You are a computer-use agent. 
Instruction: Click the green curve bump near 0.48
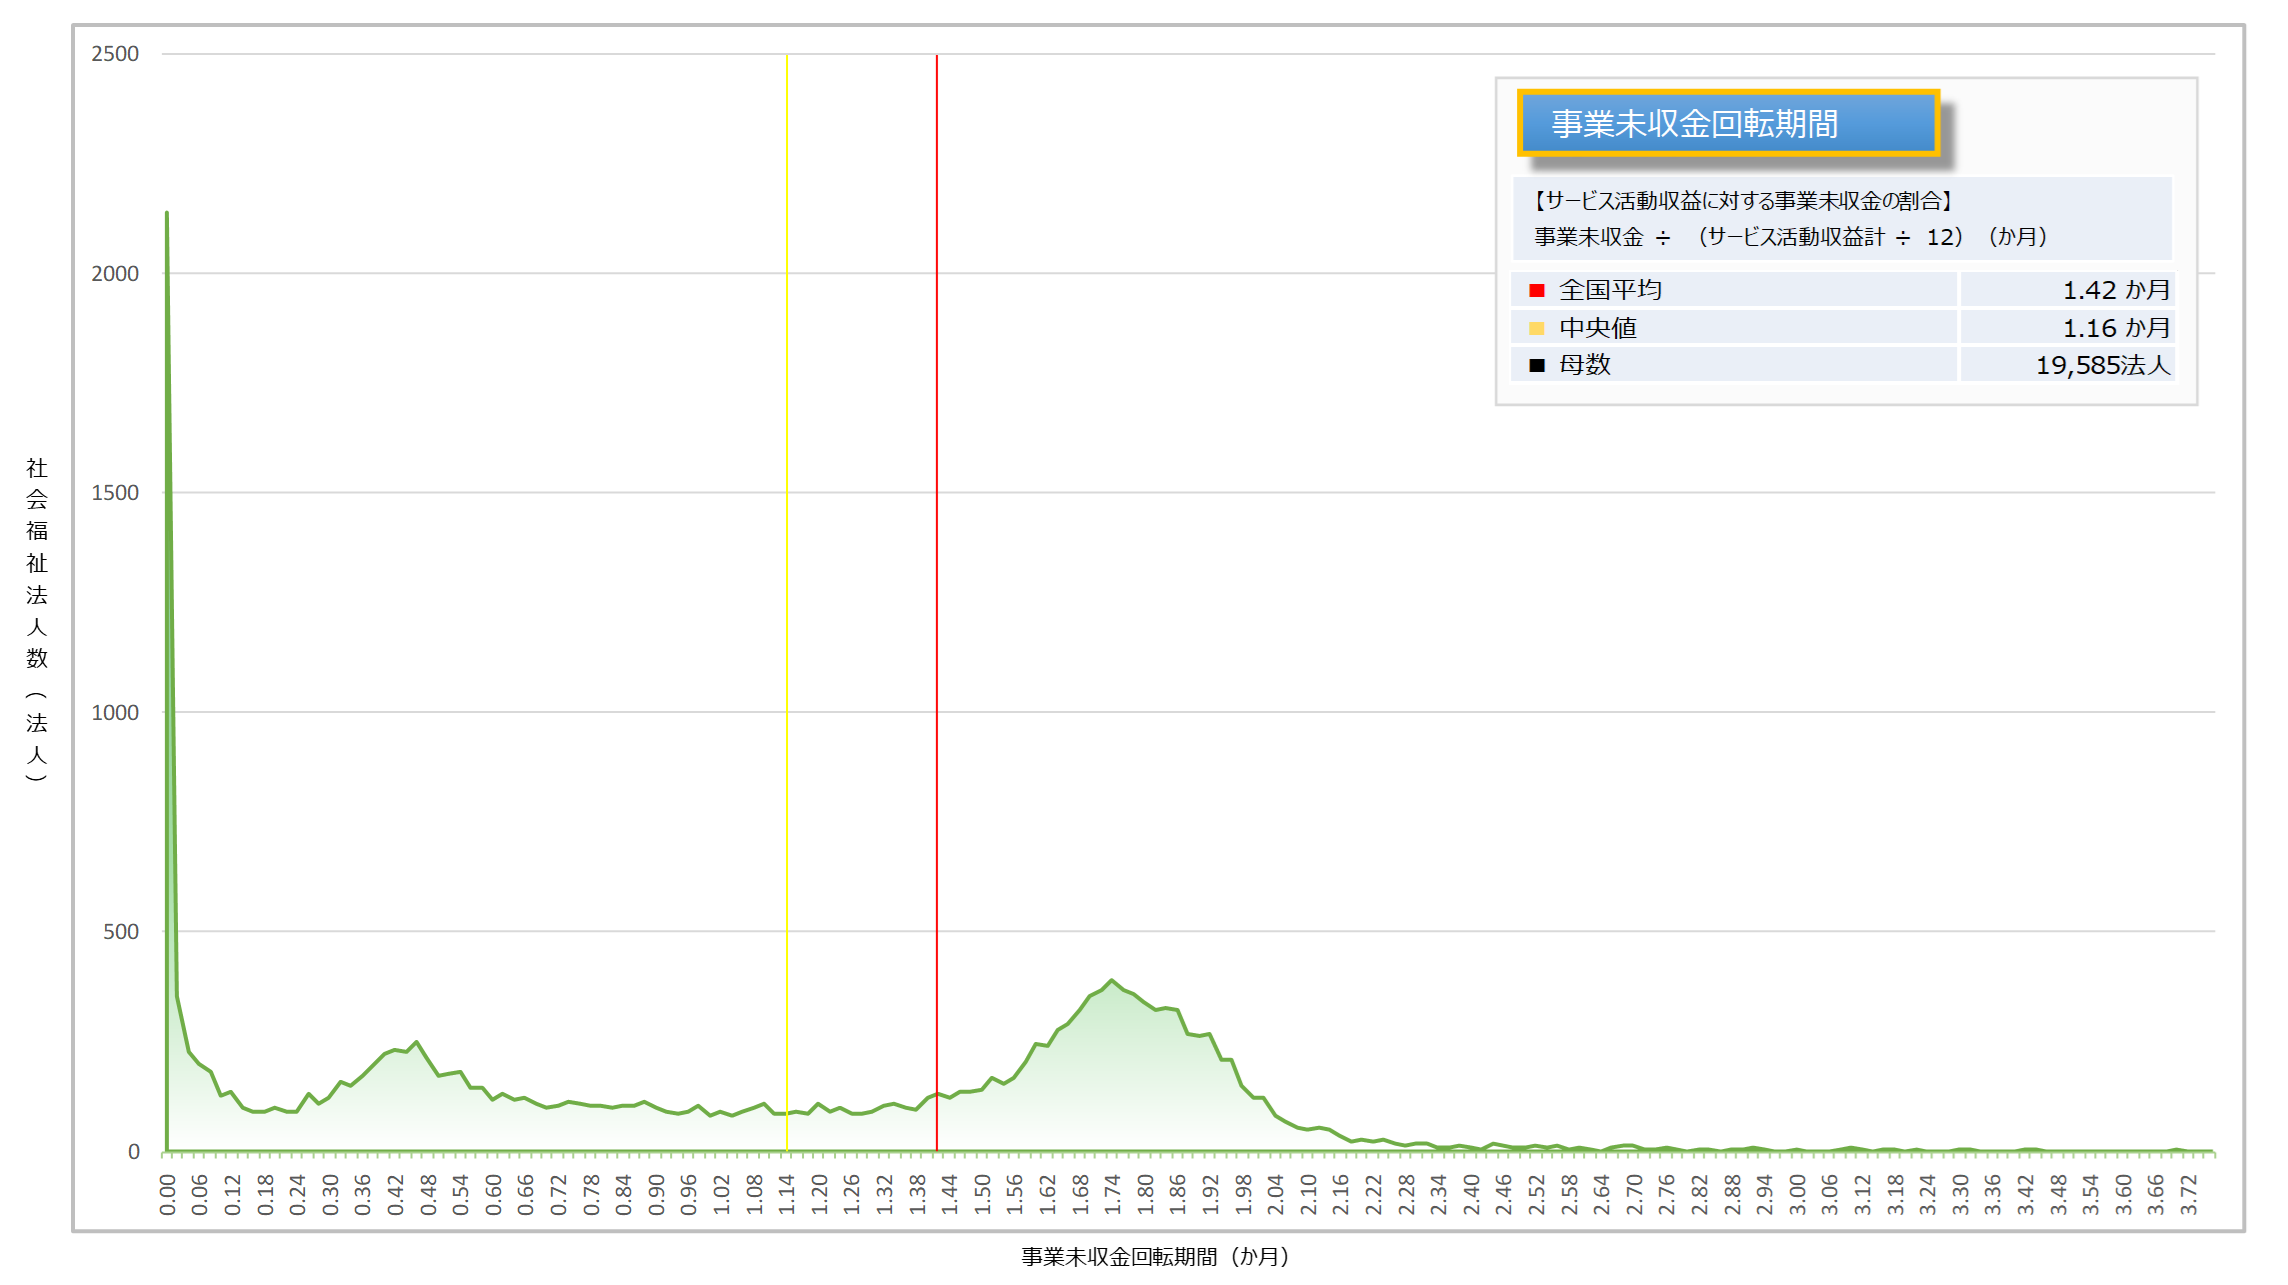(x=417, y=1042)
